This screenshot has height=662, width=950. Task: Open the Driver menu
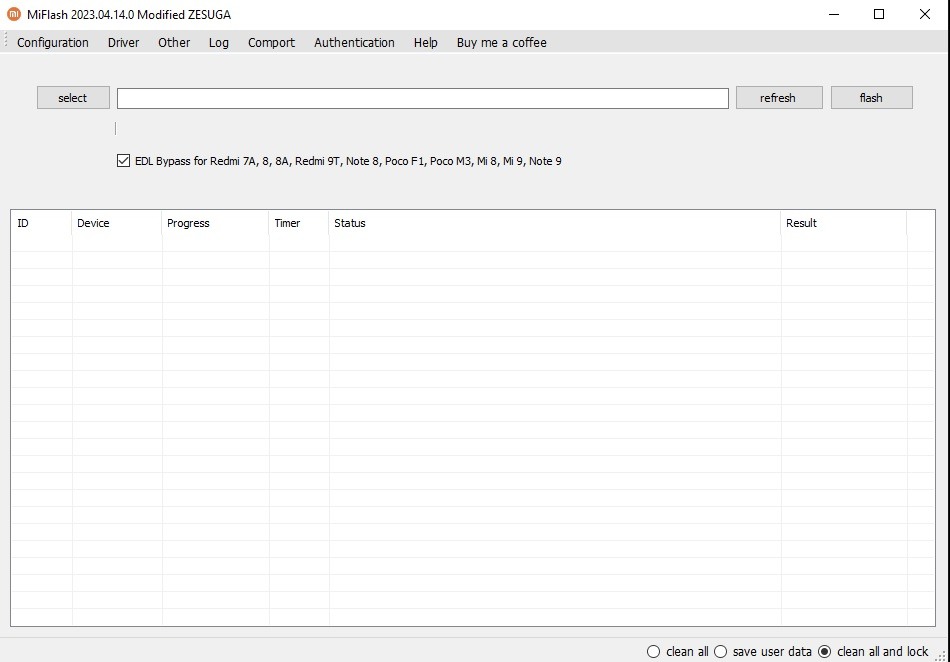click(124, 42)
